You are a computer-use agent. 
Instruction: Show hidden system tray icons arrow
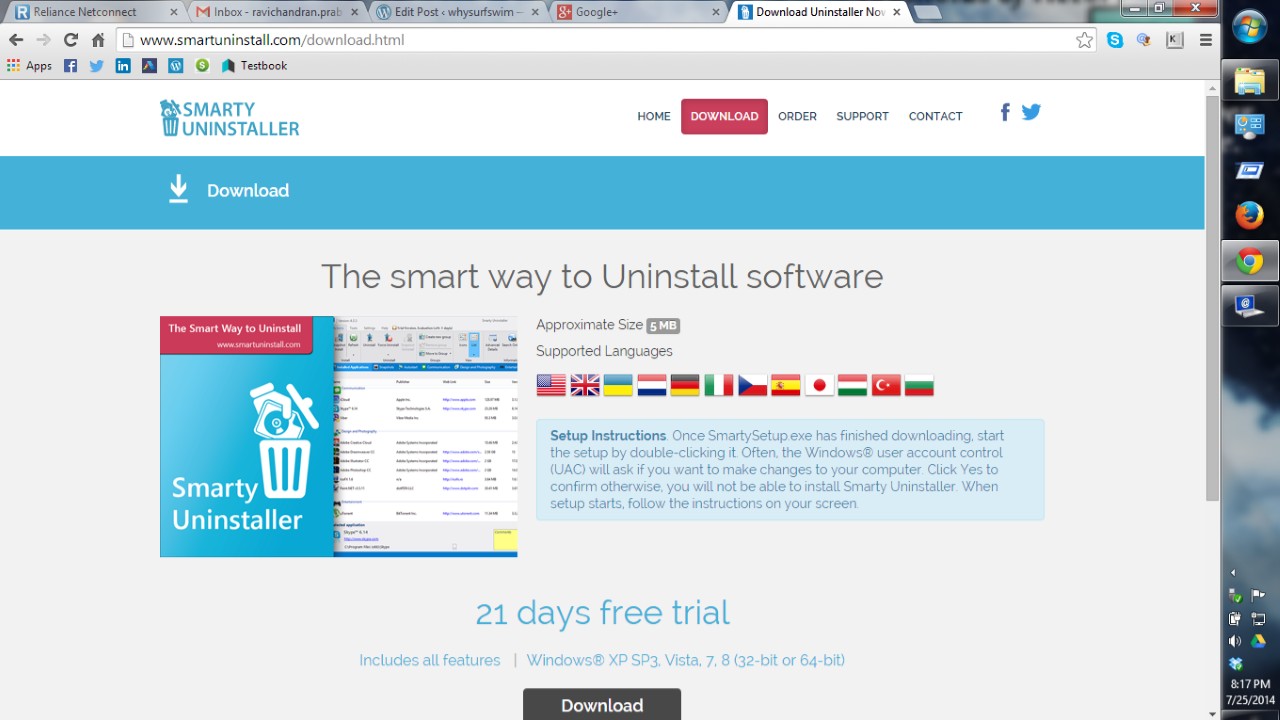tap(1233, 573)
